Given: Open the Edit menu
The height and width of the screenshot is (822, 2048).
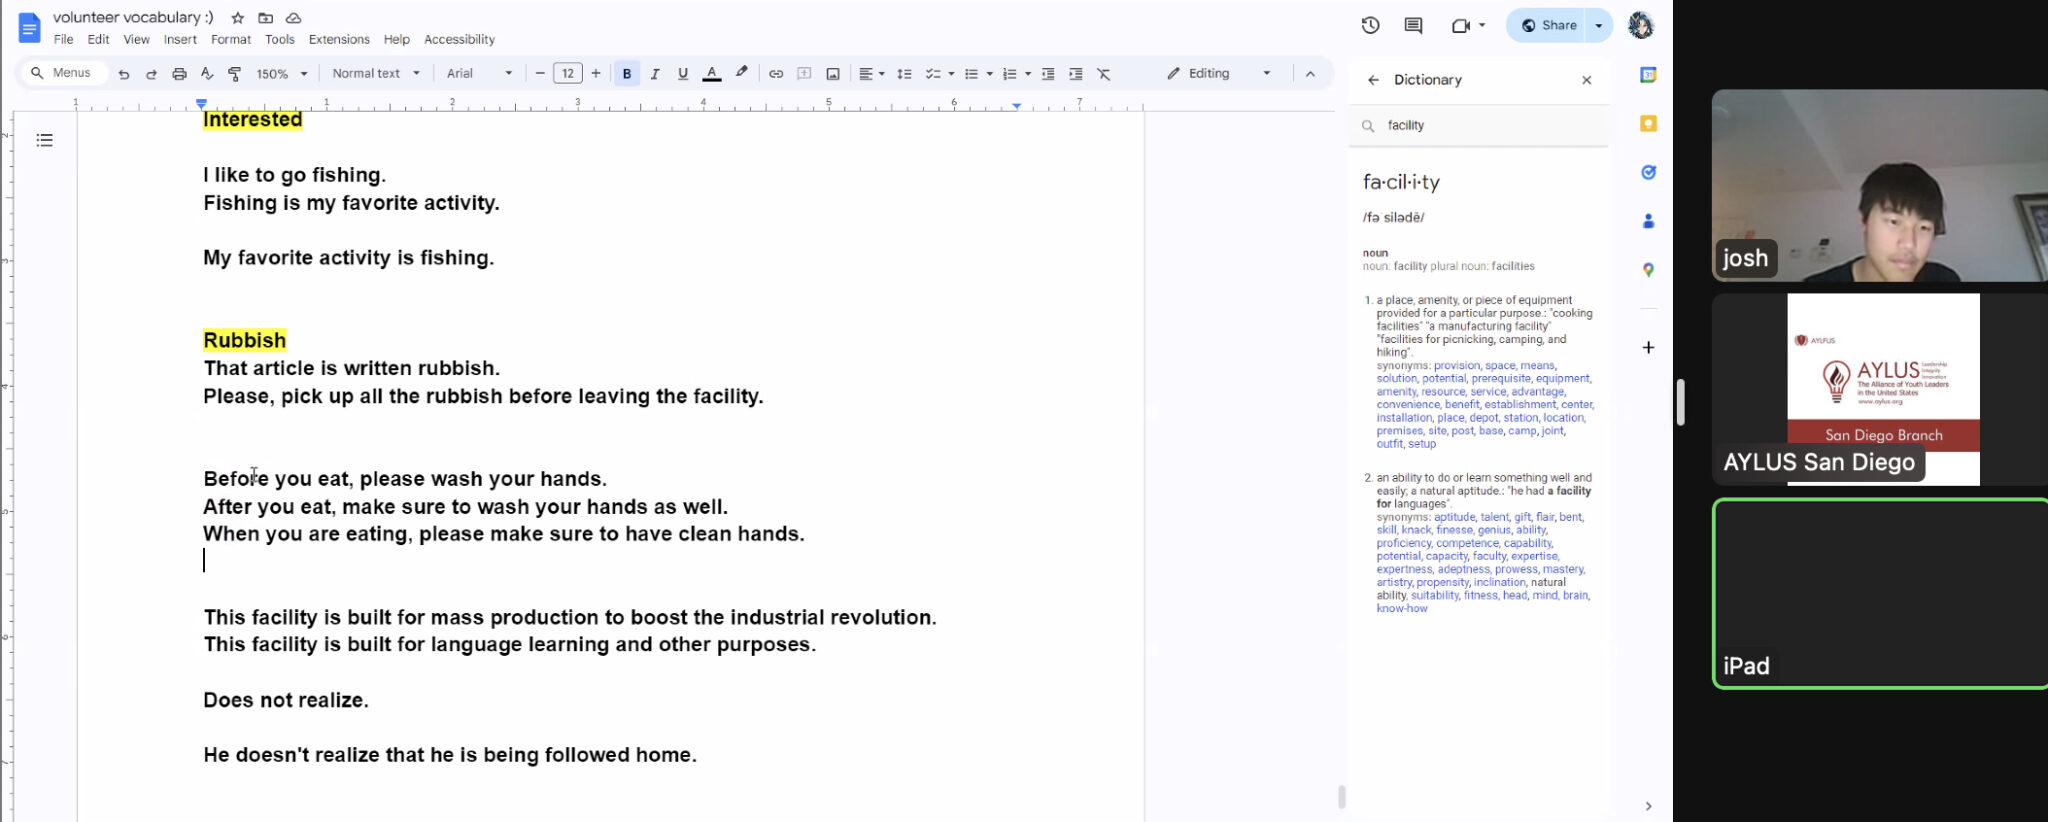Looking at the screenshot, I should 98,39.
